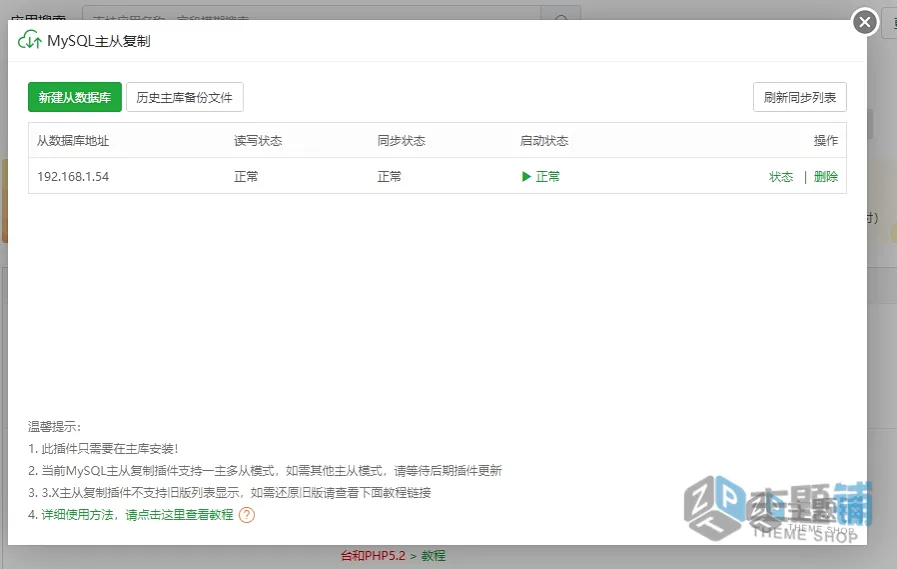Viewport: 897px width, 569px height.
Task: Click 读写状态 column header
Action: (258, 141)
